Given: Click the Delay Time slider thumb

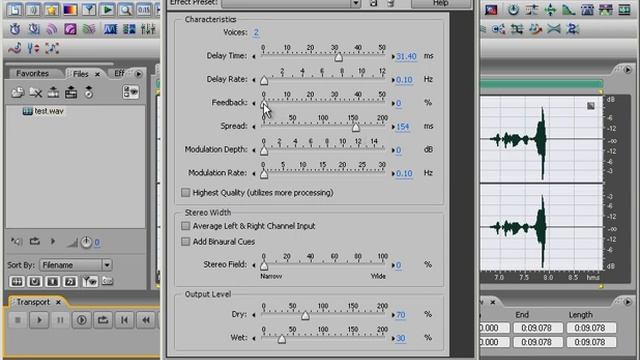Looking at the screenshot, I should point(338,58).
